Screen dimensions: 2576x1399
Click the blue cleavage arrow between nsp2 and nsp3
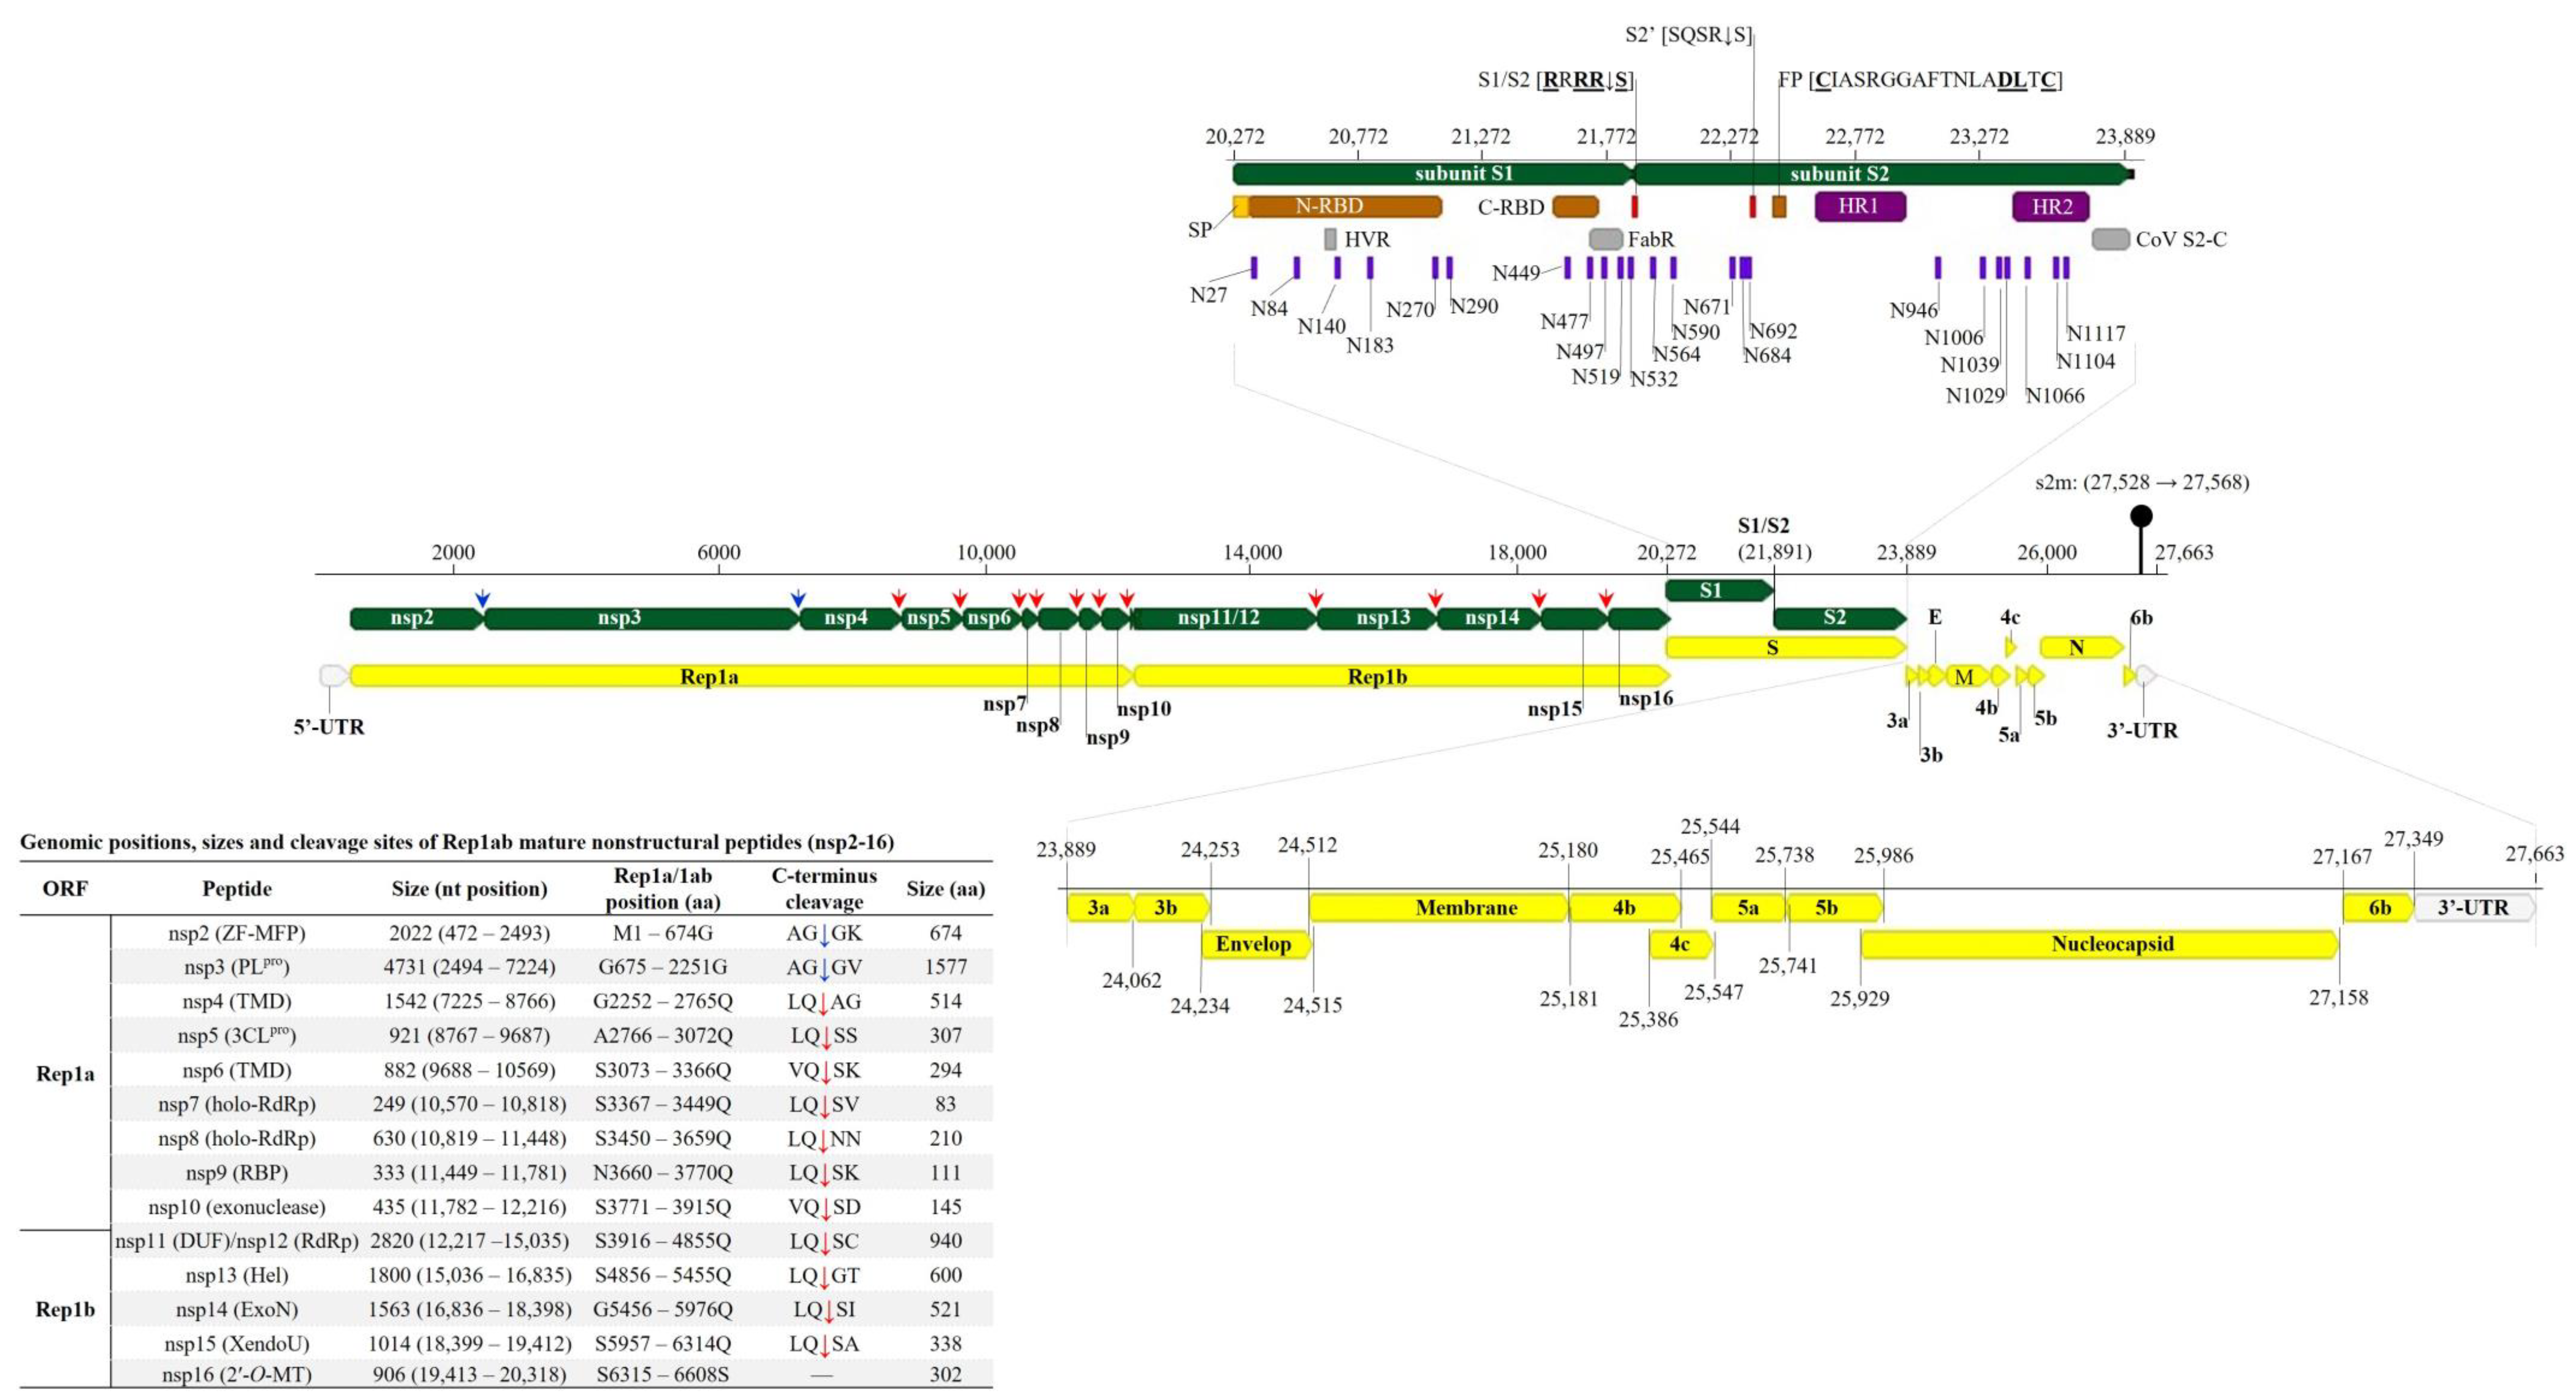coord(483,599)
